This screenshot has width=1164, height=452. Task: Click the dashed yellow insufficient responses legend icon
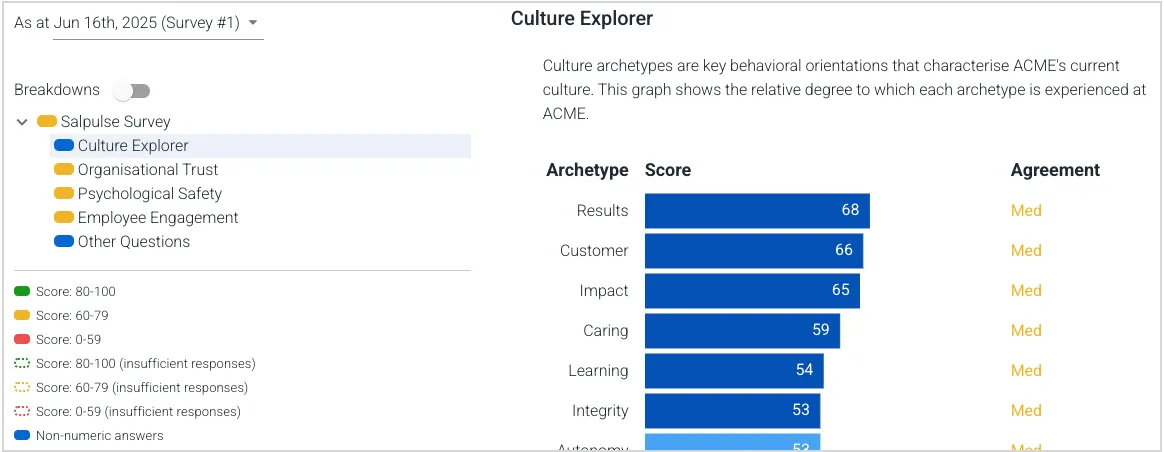pyautogui.click(x=22, y=387)
